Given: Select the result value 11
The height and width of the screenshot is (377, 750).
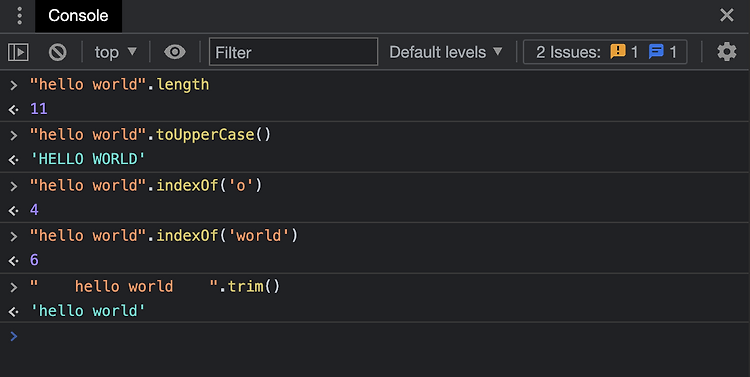Looking at the screenshot, I should pyautogui.click(x=39, y=109).
